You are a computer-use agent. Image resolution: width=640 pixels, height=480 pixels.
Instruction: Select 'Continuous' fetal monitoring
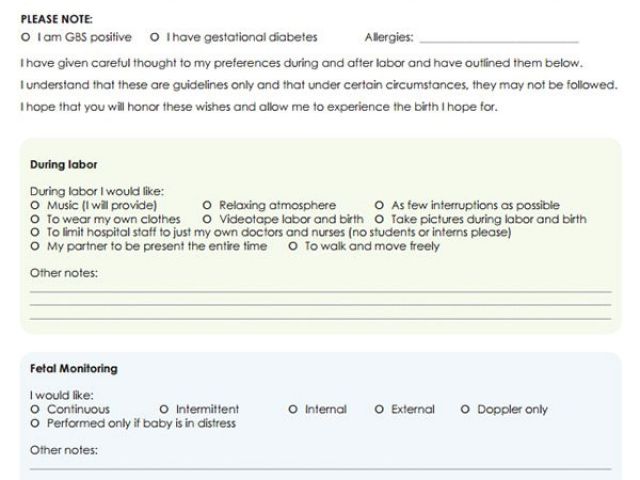click(x=36, y=409)
